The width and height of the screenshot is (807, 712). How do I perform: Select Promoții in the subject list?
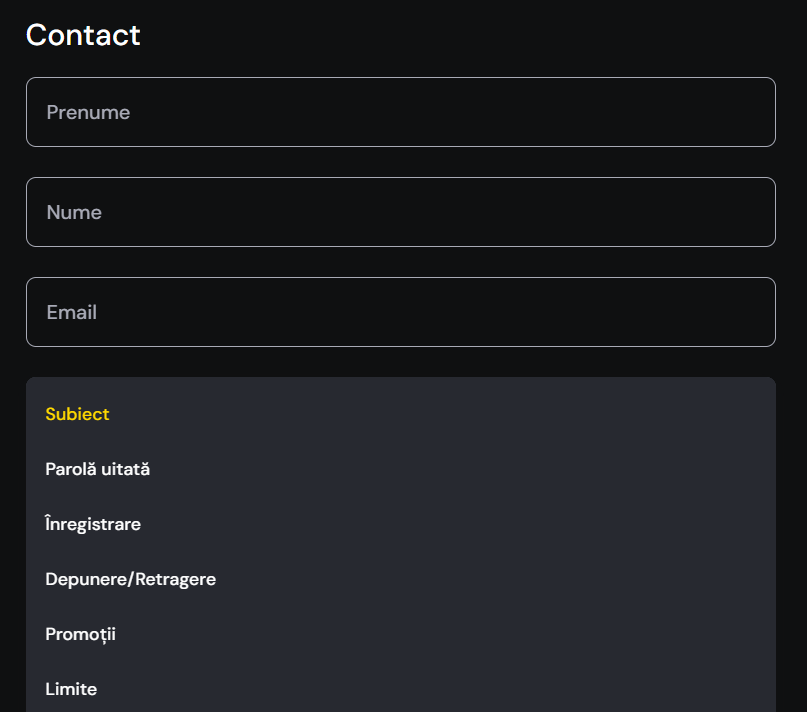point(80,633)
